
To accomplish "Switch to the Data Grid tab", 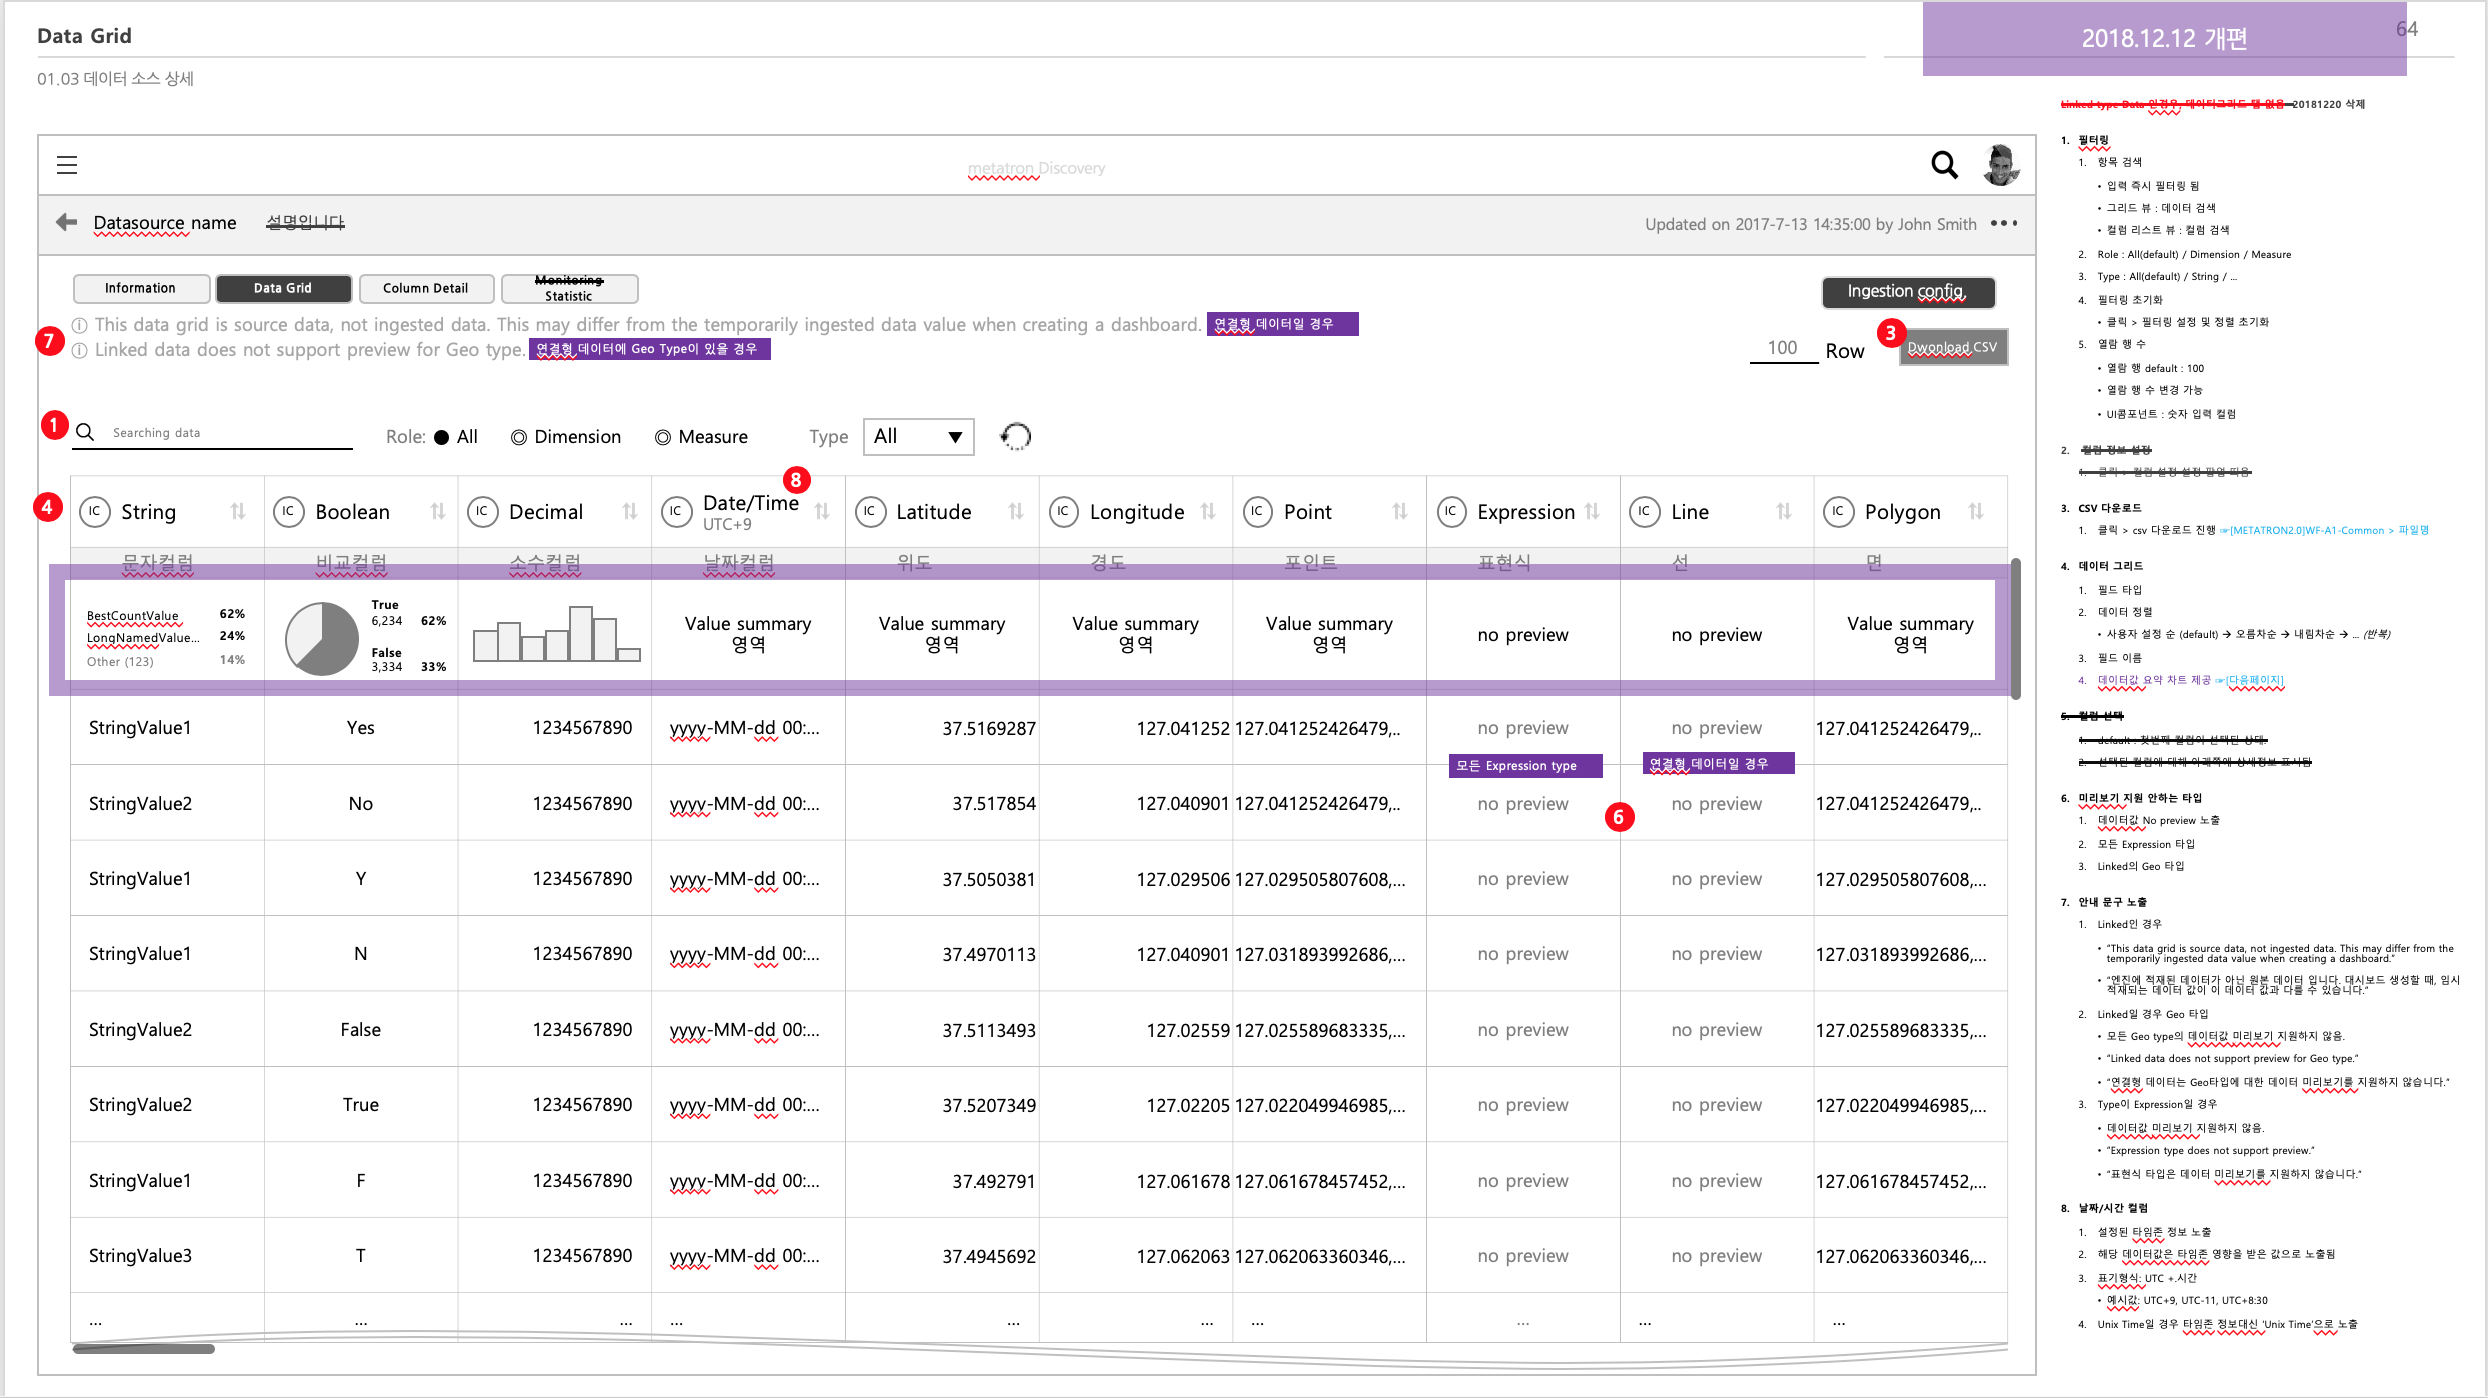I will [283, 288].
